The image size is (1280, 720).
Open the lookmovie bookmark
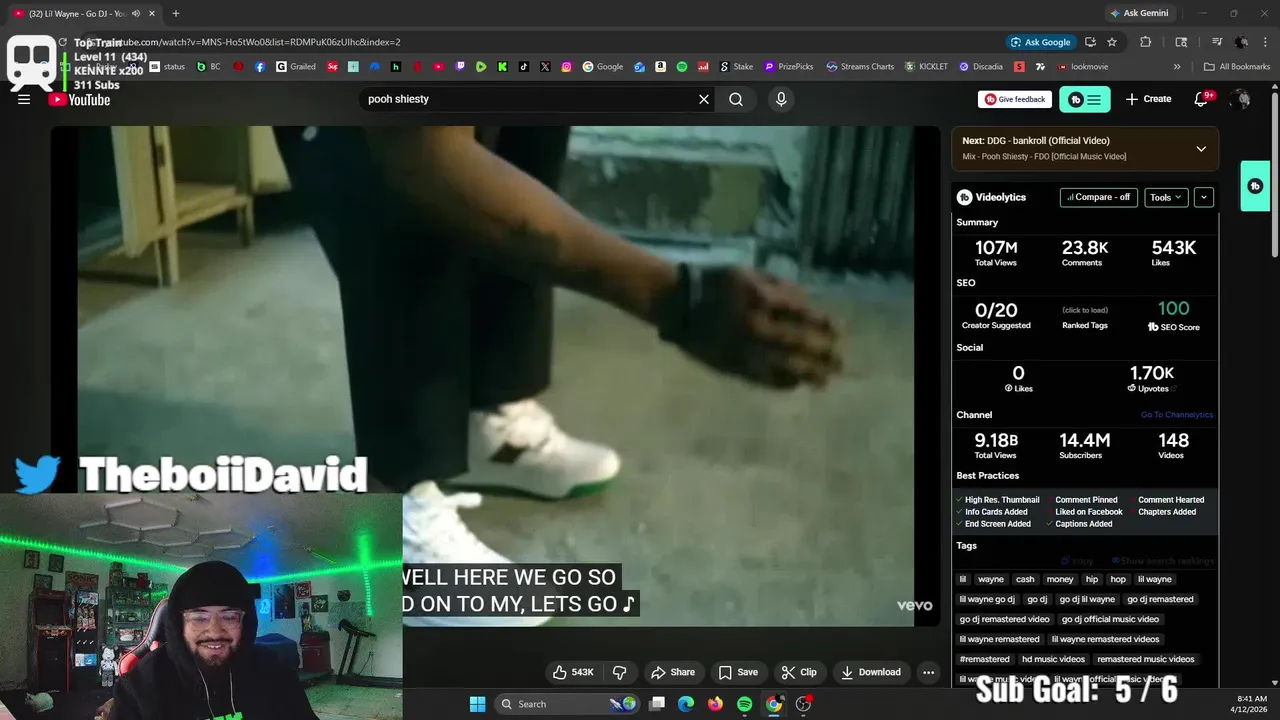[1082, 67]
